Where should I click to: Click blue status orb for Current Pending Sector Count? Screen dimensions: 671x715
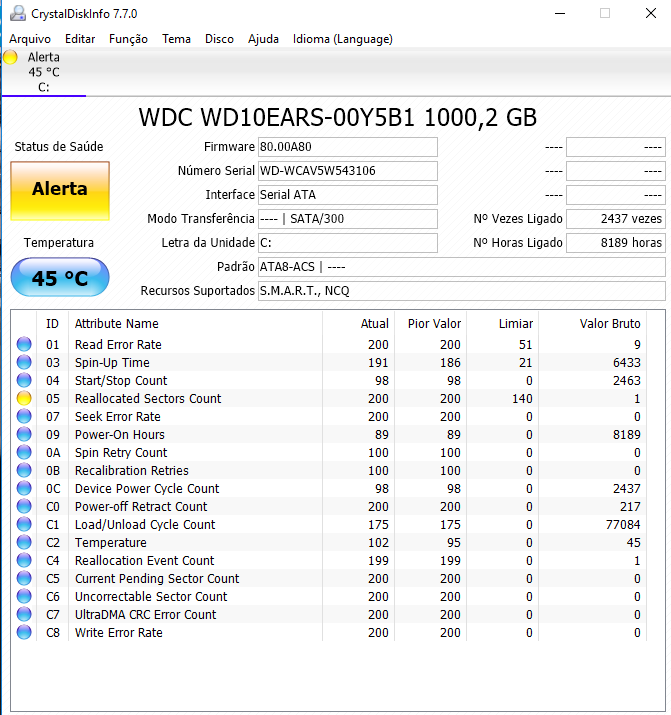[x=24, y=578]
